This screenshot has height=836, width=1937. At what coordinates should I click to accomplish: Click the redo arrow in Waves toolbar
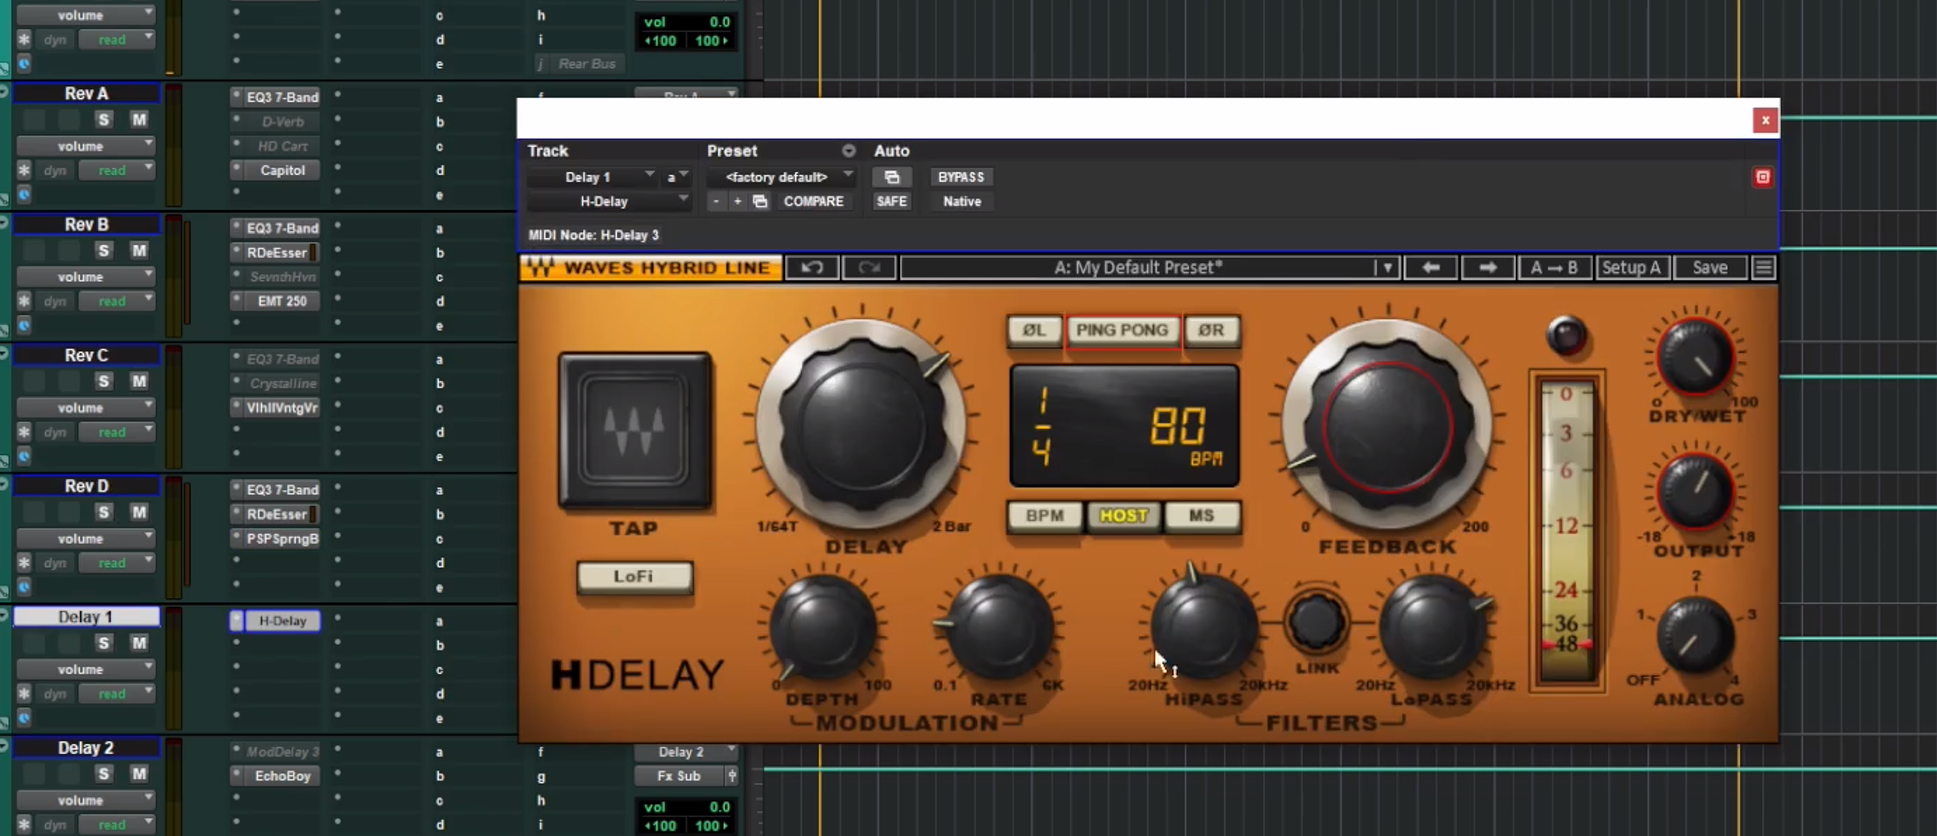868,268
